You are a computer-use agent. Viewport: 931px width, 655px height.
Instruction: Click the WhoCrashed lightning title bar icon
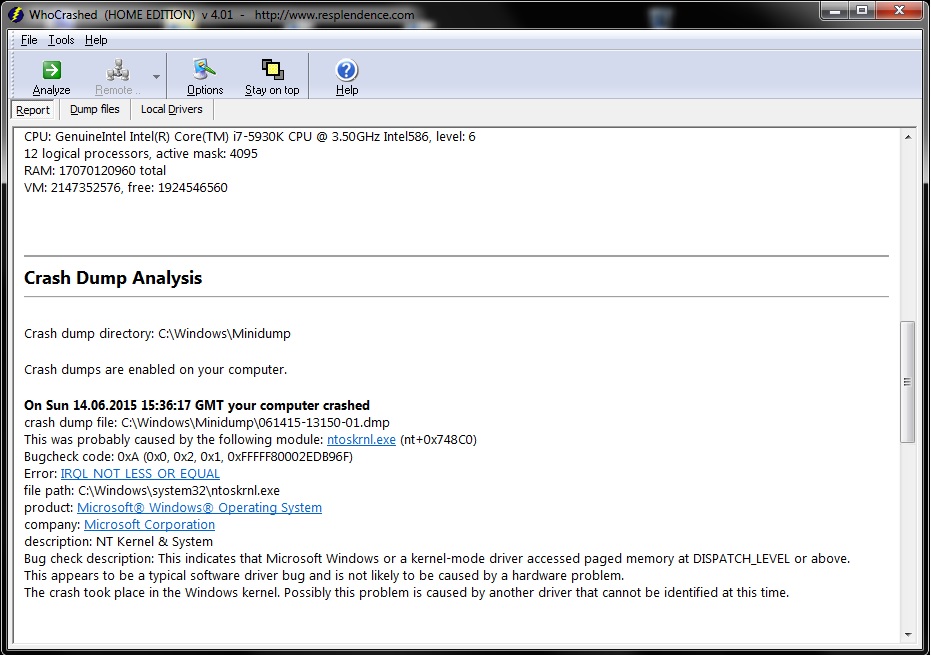(x=16, y=14)
